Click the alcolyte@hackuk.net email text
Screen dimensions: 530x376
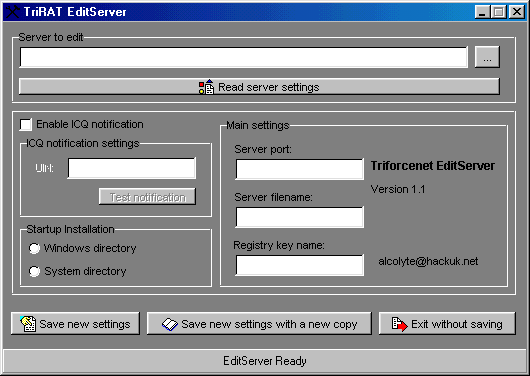pos(428,261)
